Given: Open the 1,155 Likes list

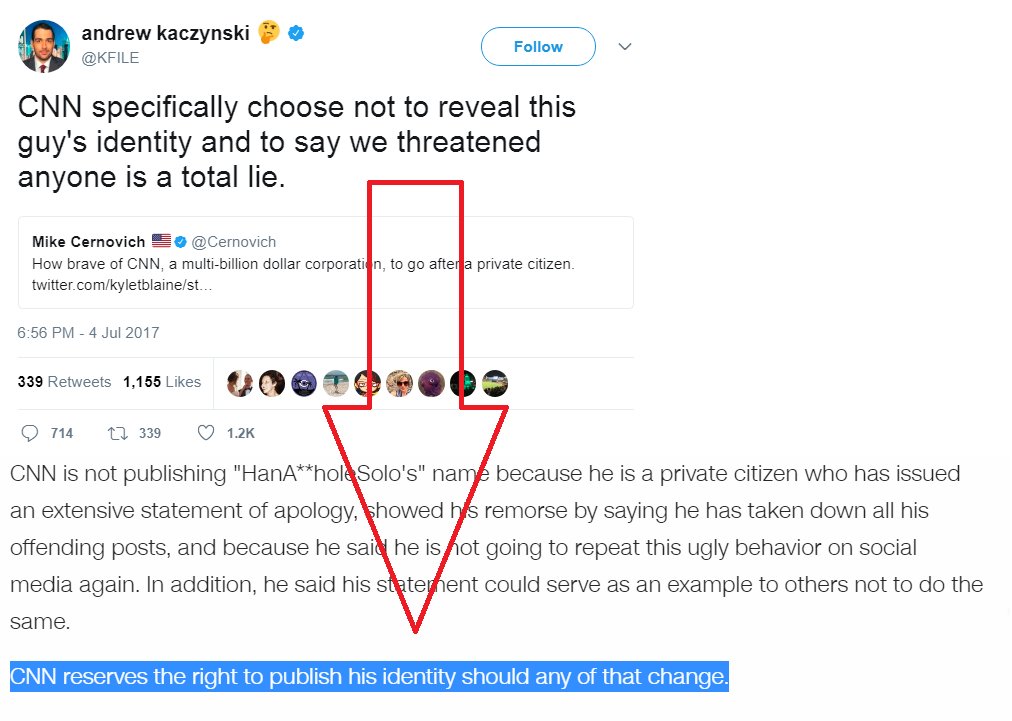Looking at the screenshot, I should tap(162, 382).
